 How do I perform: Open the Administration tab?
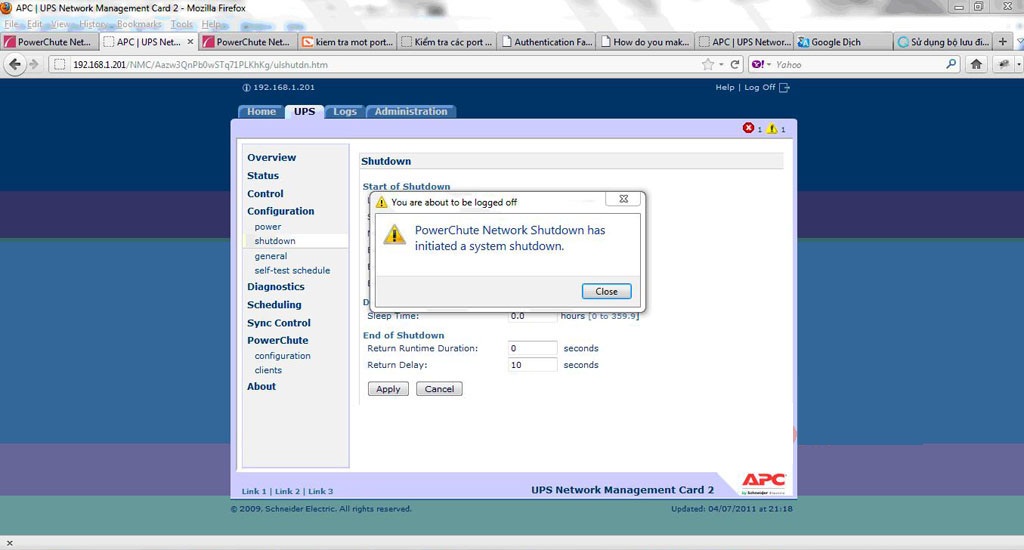click(x=411, y=112)
